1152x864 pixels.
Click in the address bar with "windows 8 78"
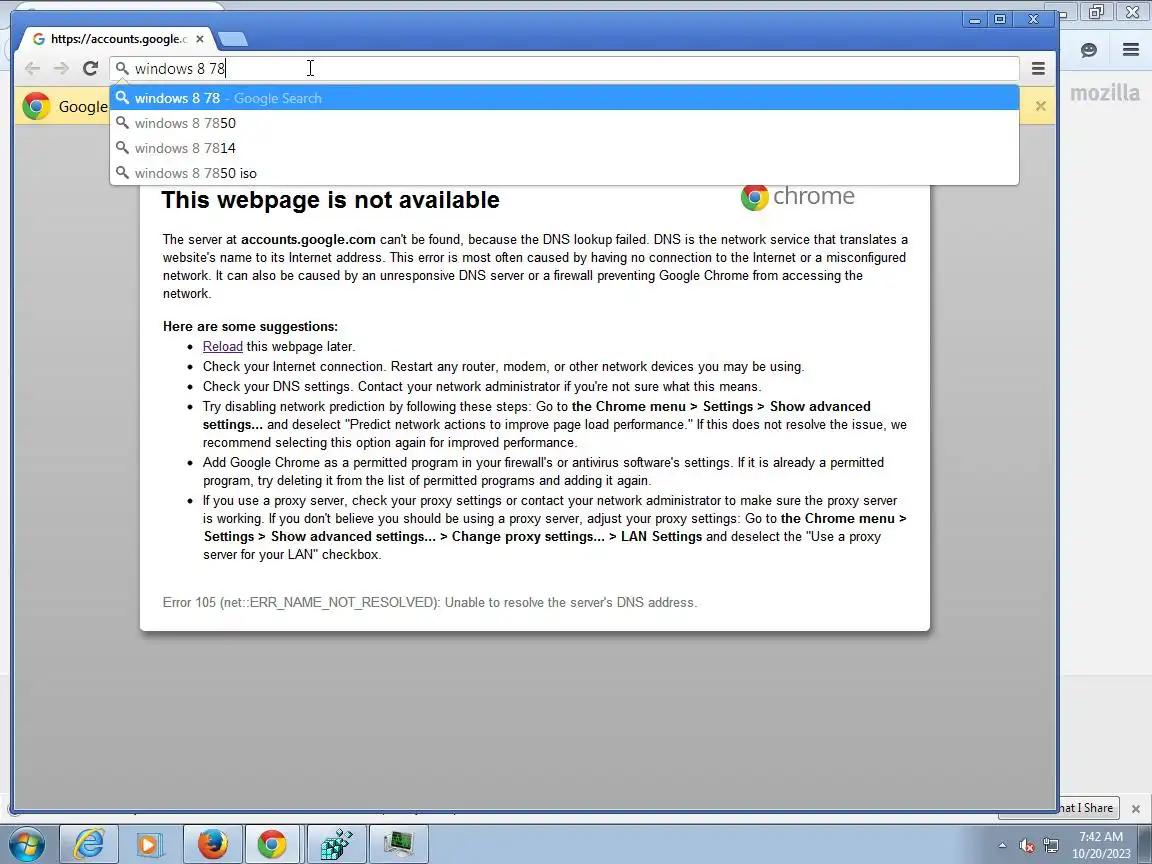(564, 68)
